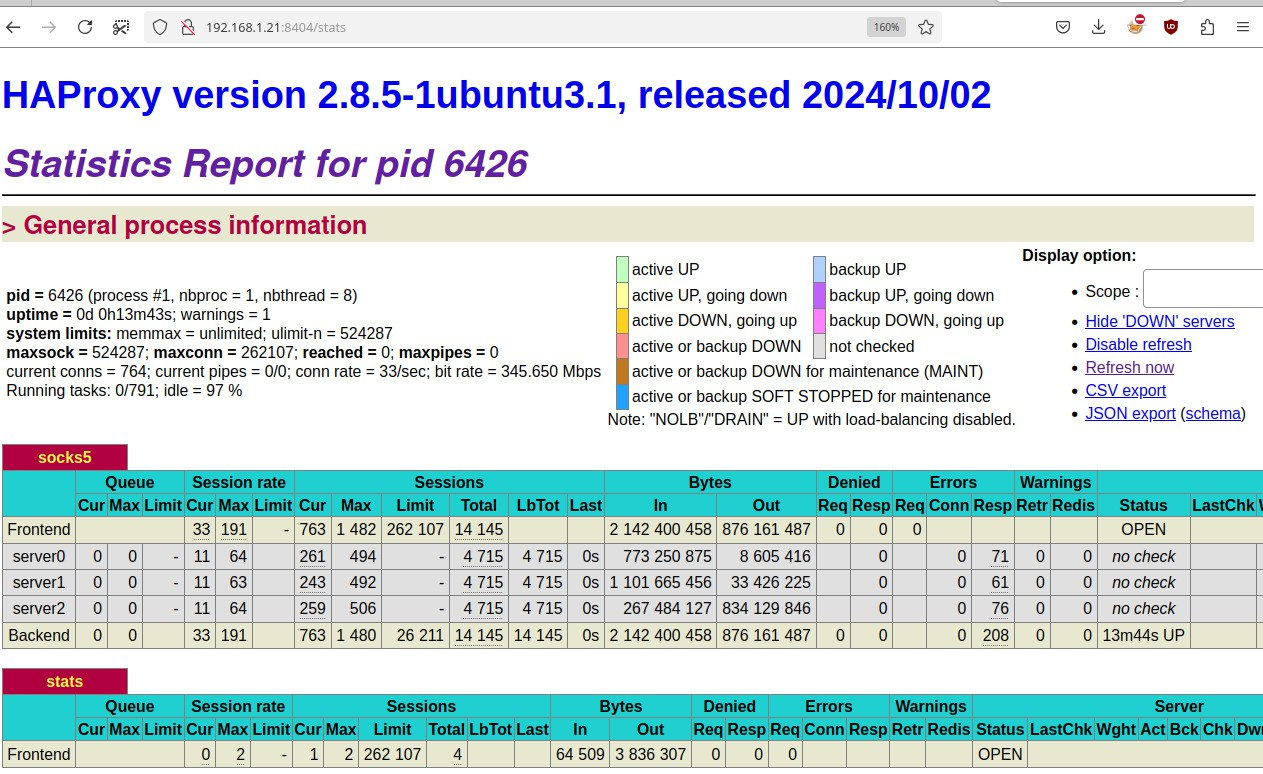This screenshot has height=774, width=1263.
Task: Open the extensions puzzle icon
Action: point(1207,27)
